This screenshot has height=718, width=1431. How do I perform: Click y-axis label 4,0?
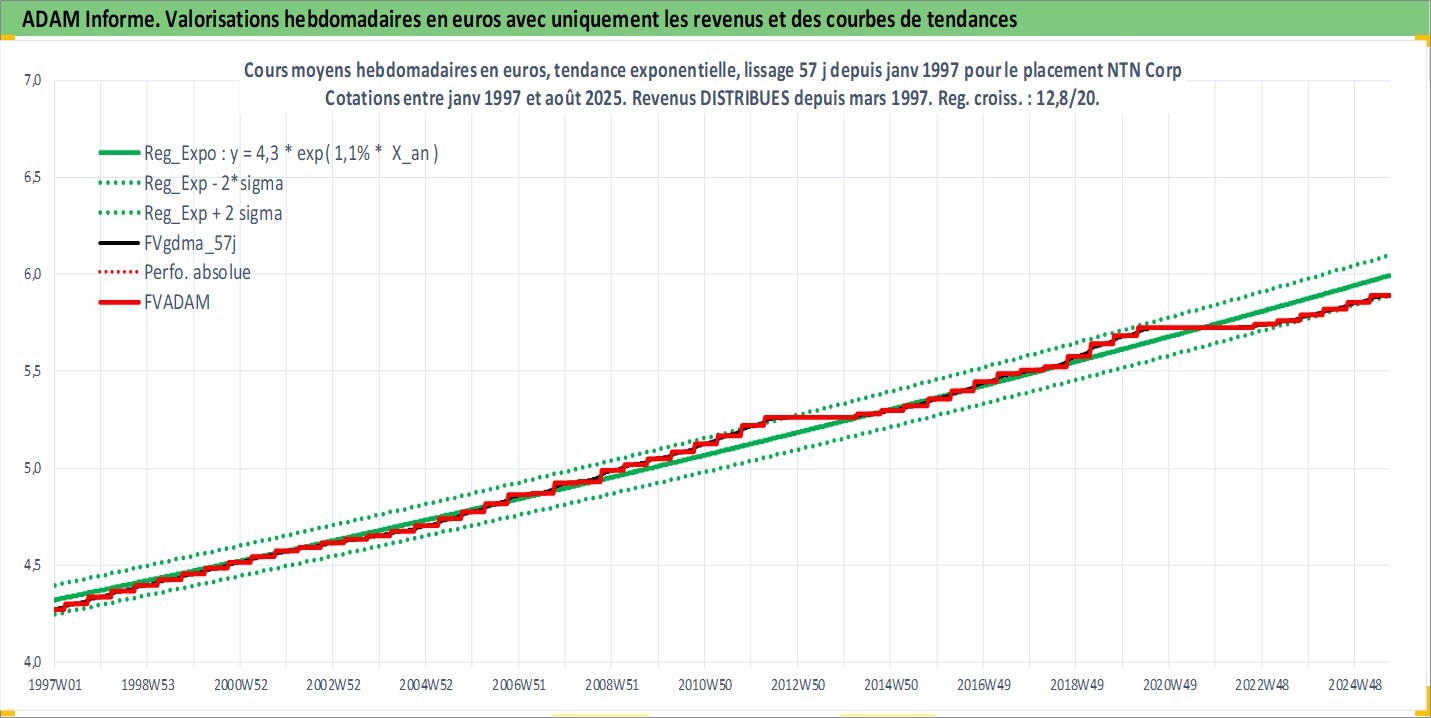click(31, 662)
